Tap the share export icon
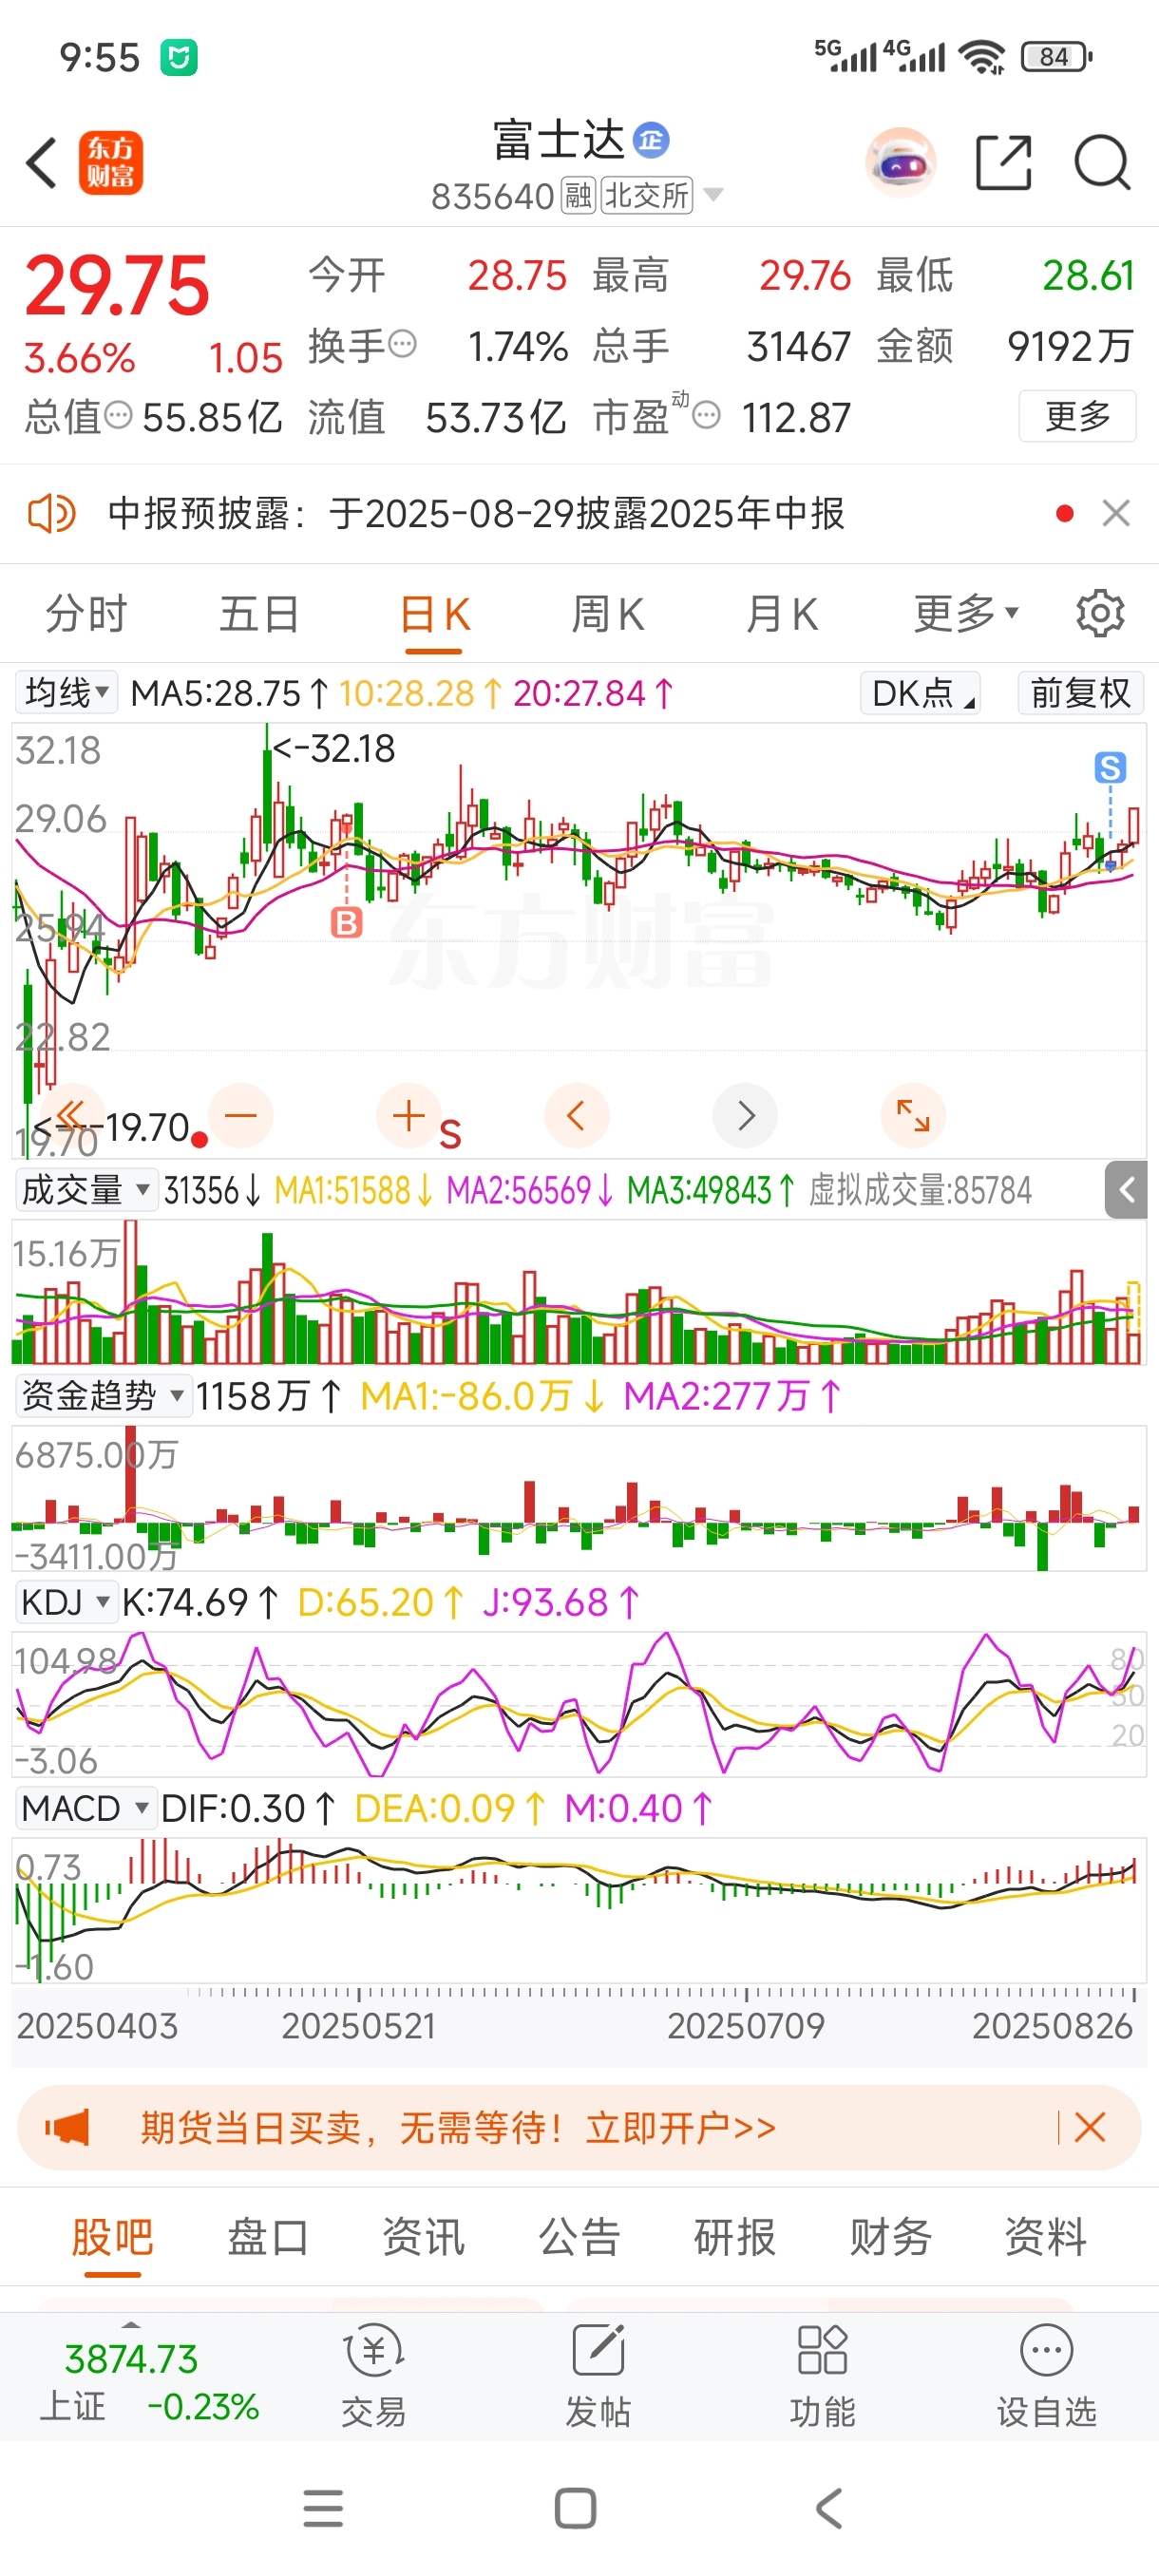This screenshot has height=2576, width=1159. [1003, 162]
